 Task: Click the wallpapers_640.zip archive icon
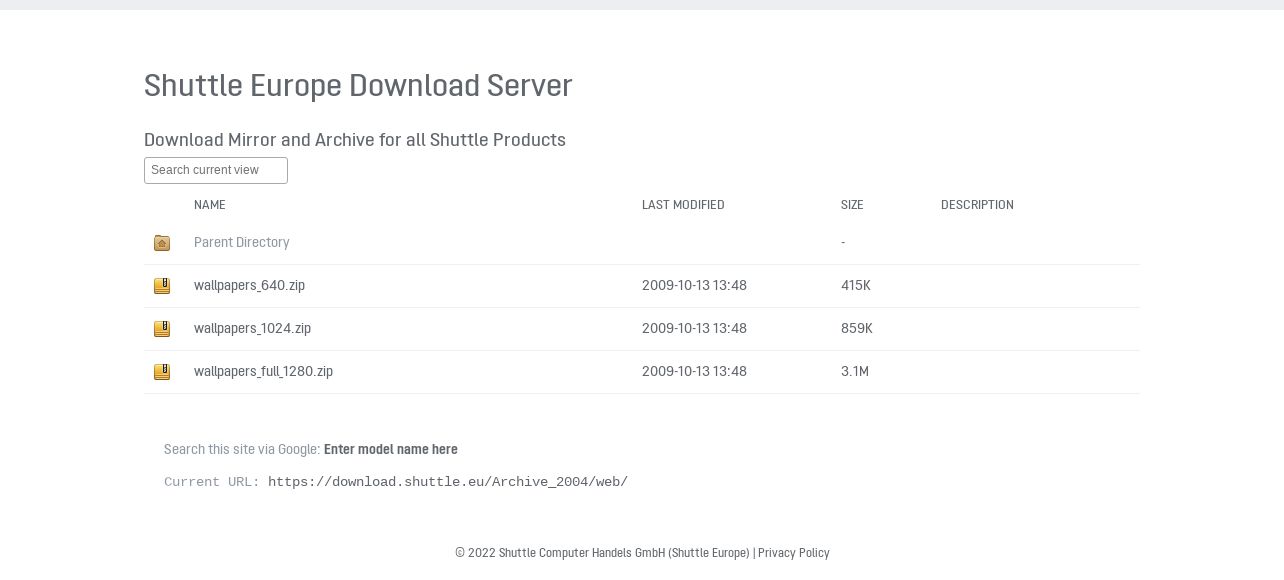tap(162, 286)
